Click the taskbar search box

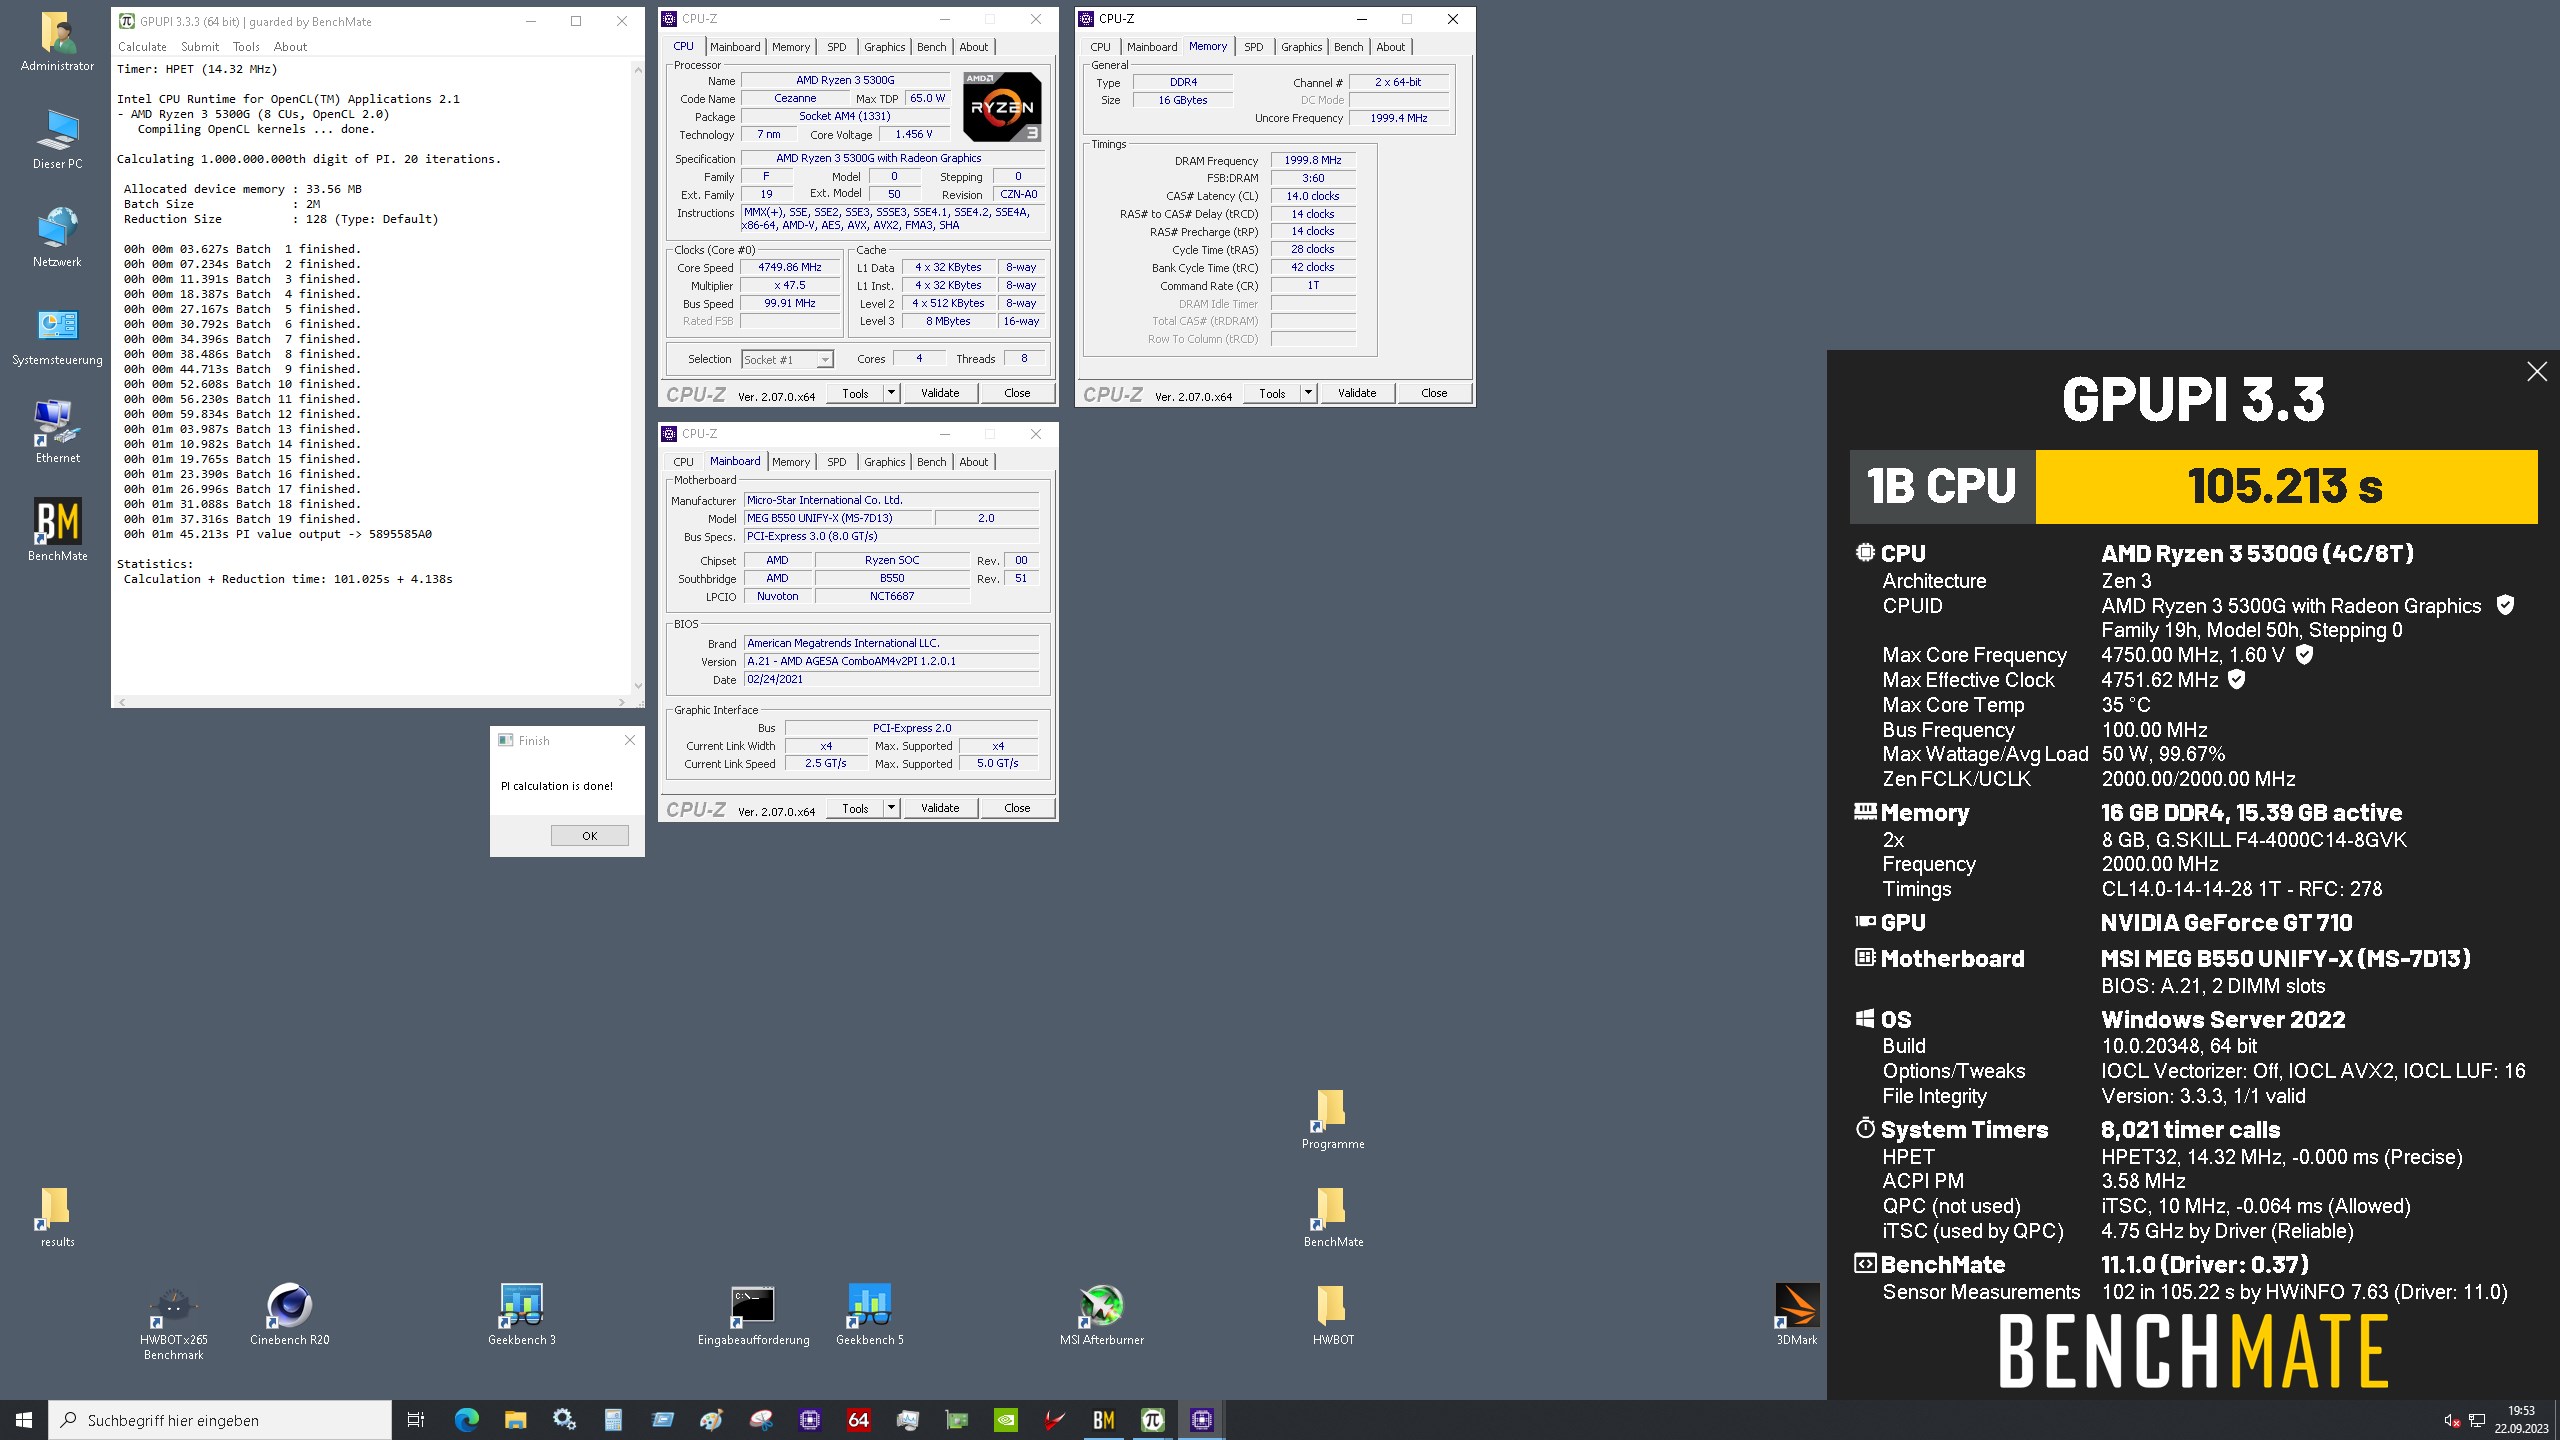pyautogui.click(x=220, y=1420)
